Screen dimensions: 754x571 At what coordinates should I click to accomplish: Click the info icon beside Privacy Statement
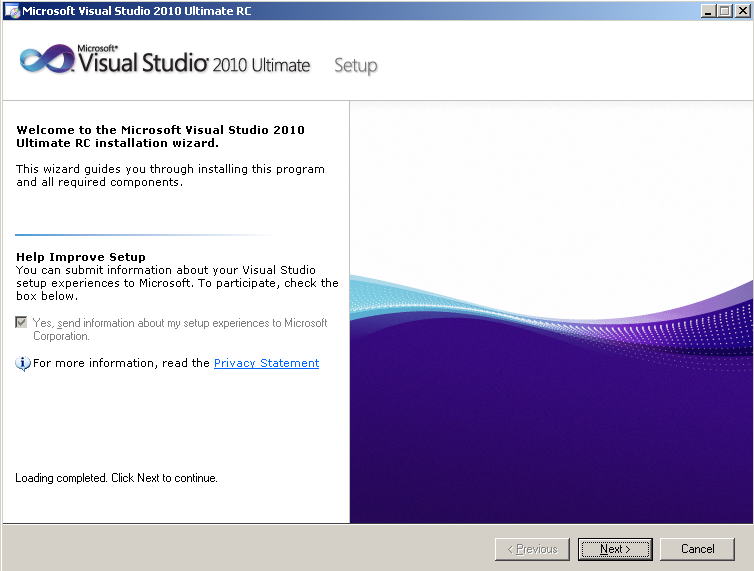23,363
